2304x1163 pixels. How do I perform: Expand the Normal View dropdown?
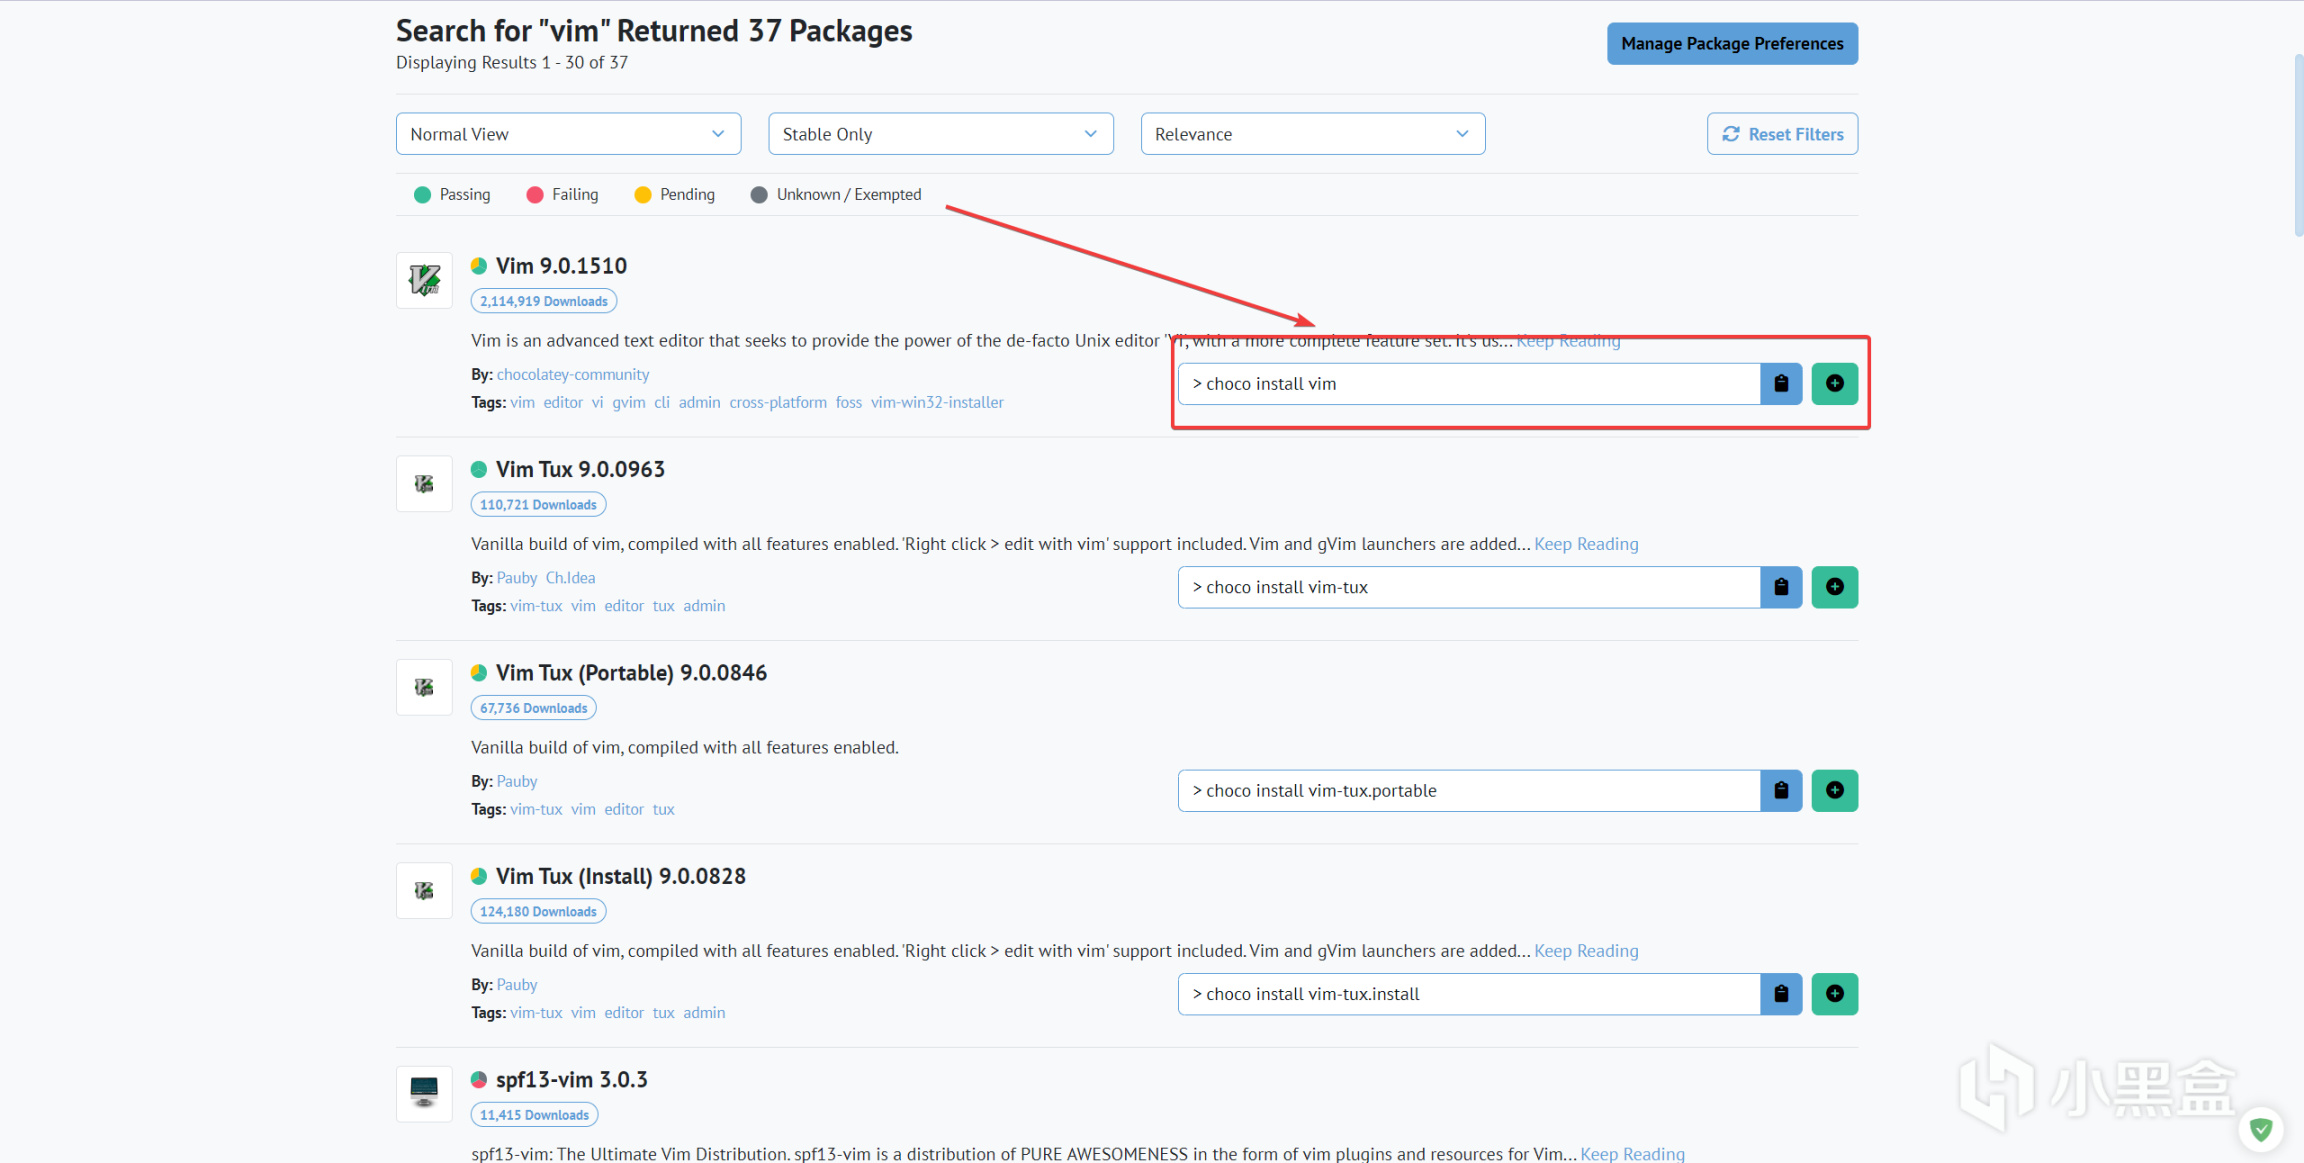coord(568,134)
